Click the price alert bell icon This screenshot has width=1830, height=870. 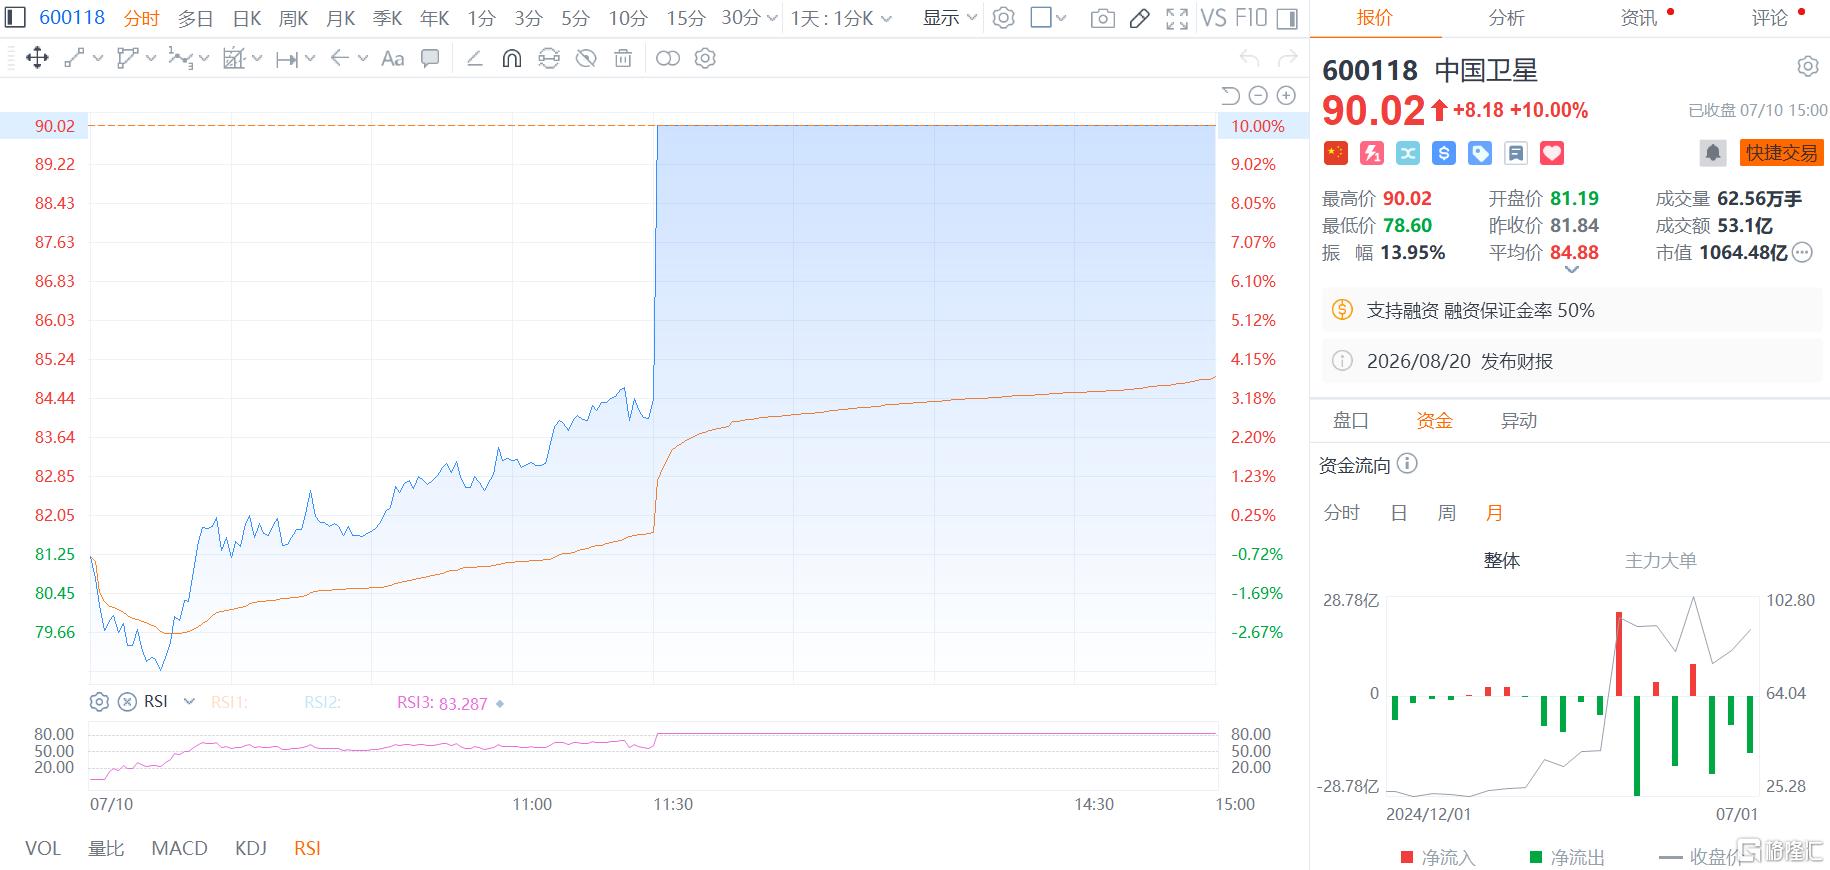pyautogui.click(x=1712, y=153)
